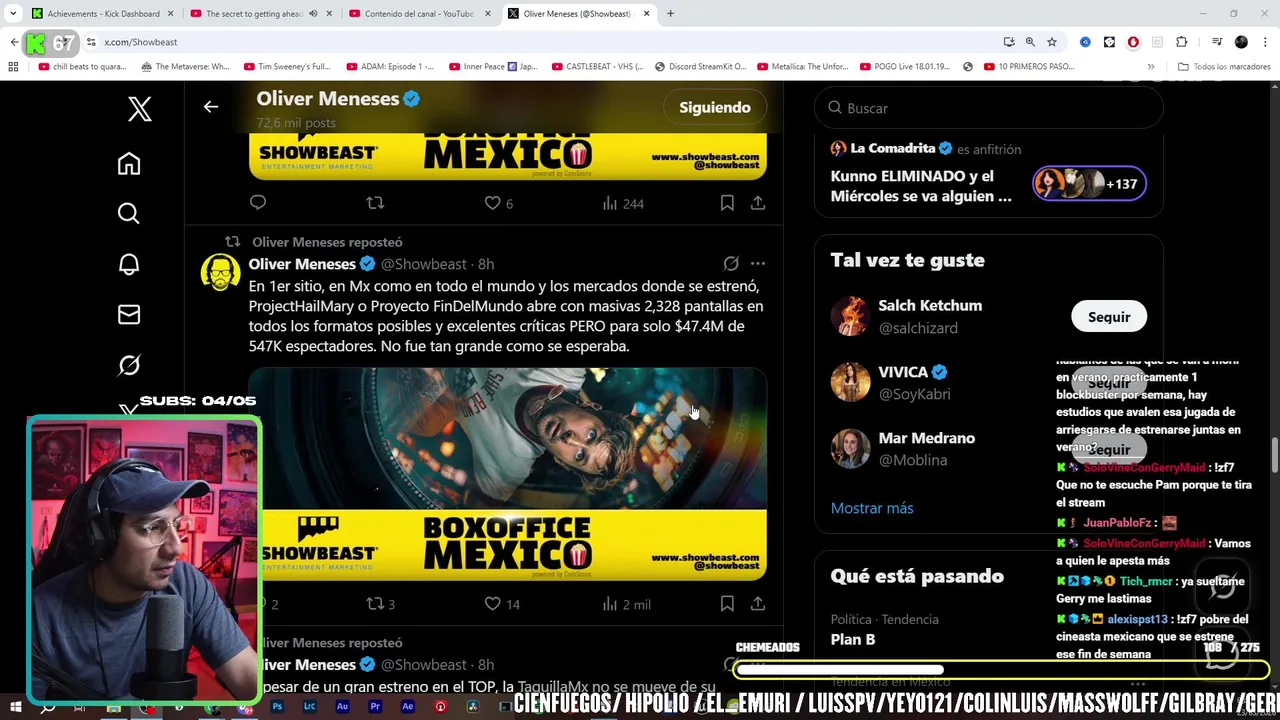Click Siguiendo following button

(x=715, y=107)
